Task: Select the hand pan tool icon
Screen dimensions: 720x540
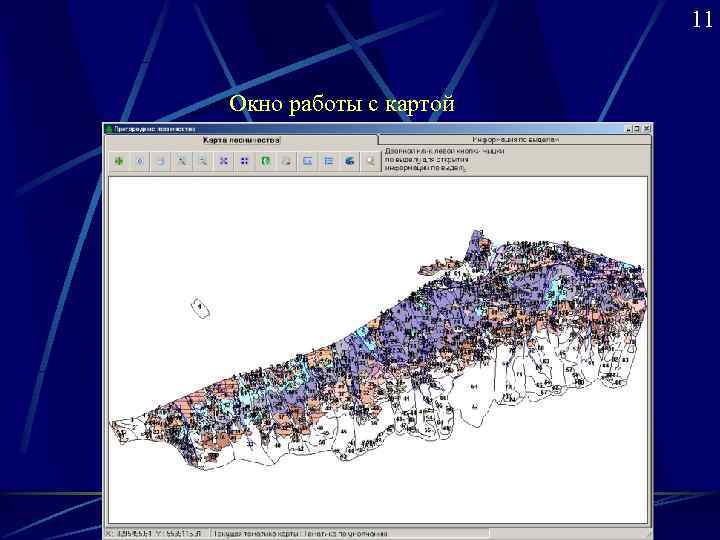Action: (x=161, y=161)
